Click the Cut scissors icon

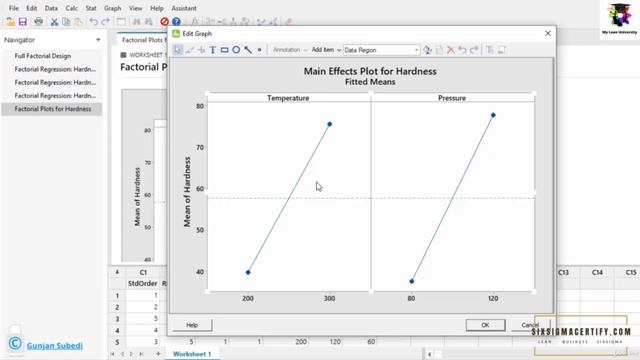(54, 22)
